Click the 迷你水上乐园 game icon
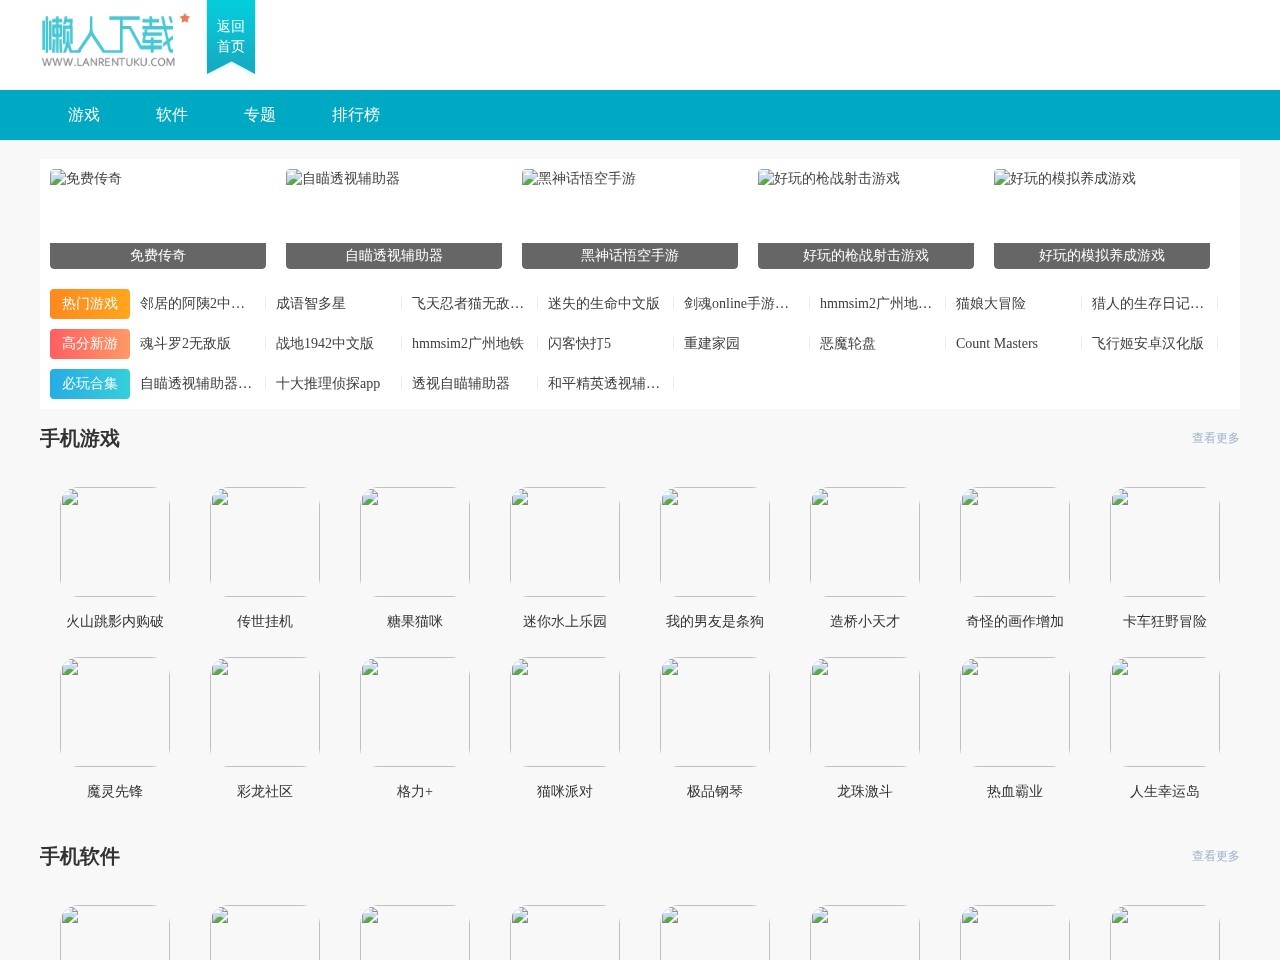The height and width of the screenshot is (960, 1280). tap(565, 542)
